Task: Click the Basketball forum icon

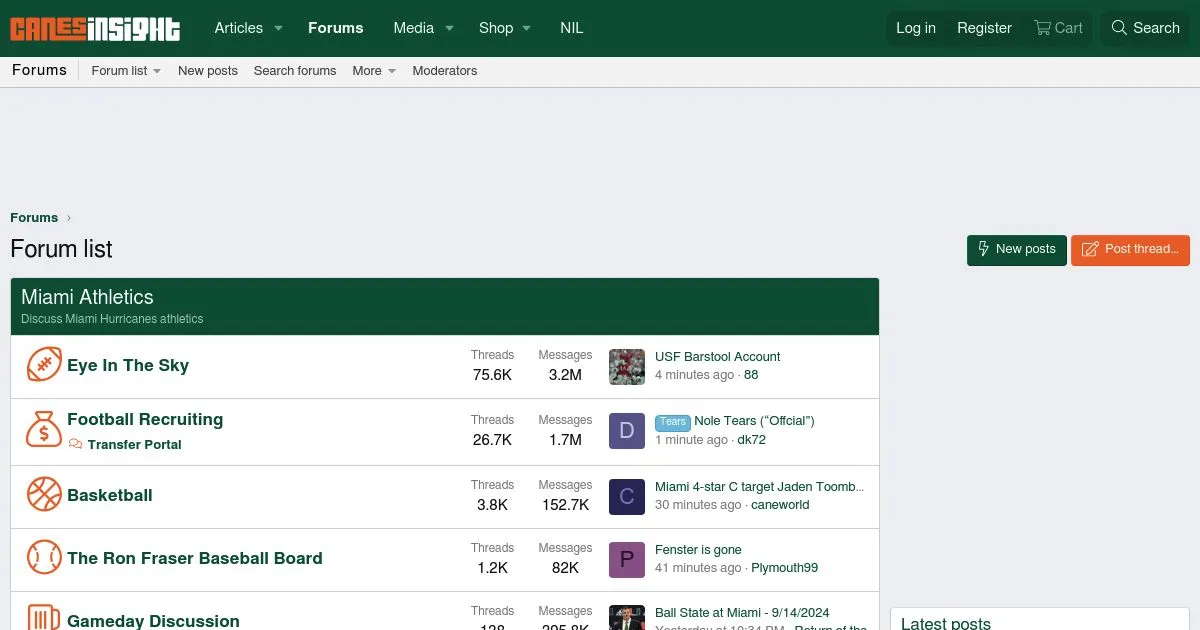Action: coord(44,494)
